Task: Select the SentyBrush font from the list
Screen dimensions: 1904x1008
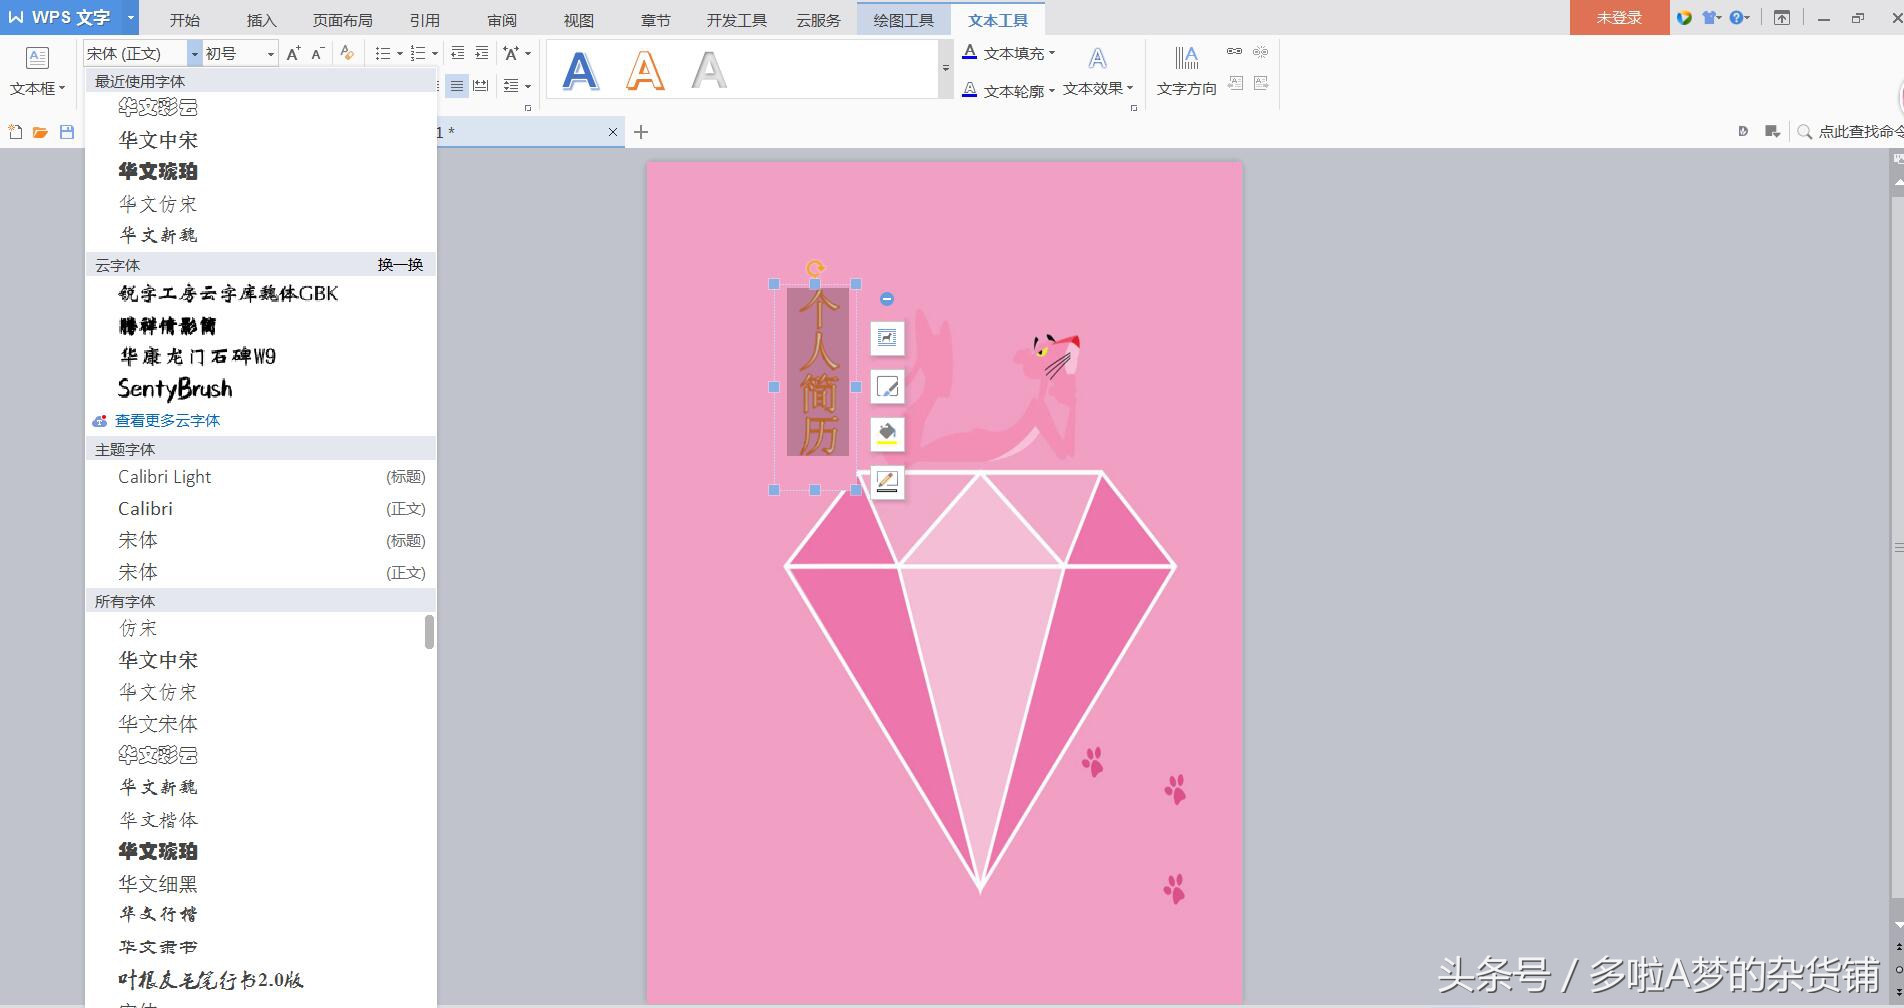Action: pyautogui.click(x=176, y=389)
